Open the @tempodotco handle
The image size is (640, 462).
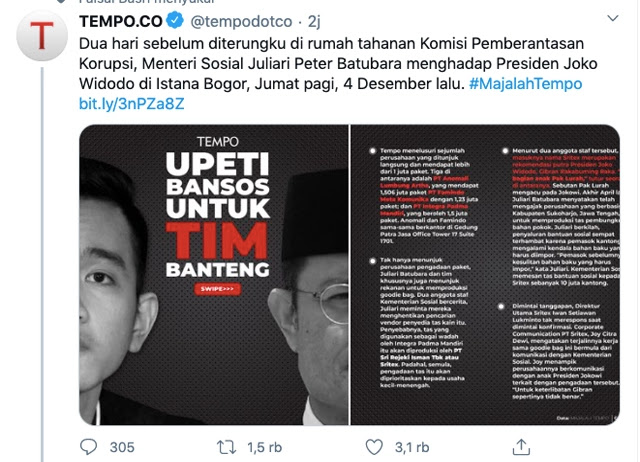241,21
